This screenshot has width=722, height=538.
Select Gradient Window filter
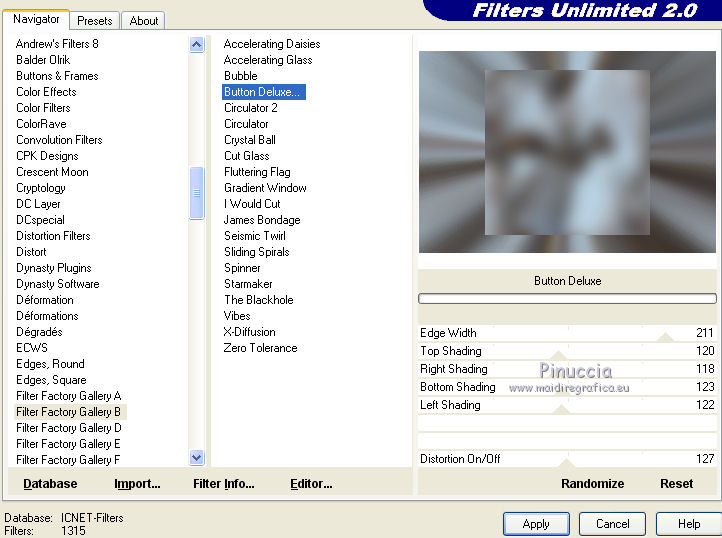(x=265, y=188)
